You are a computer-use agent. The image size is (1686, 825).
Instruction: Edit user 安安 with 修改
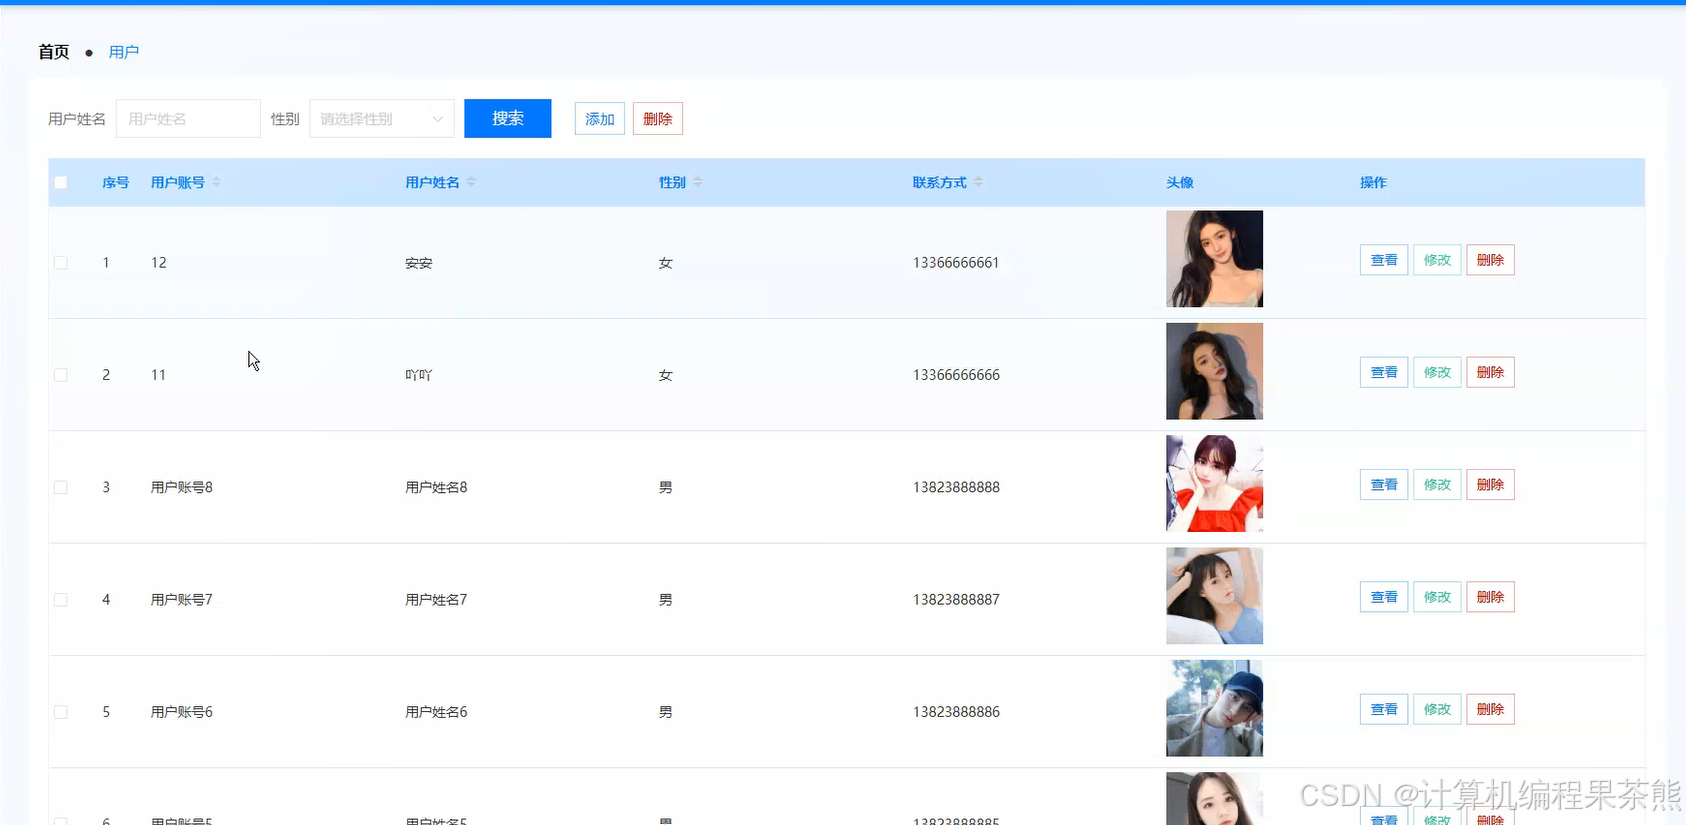[x=1437, y=260]
